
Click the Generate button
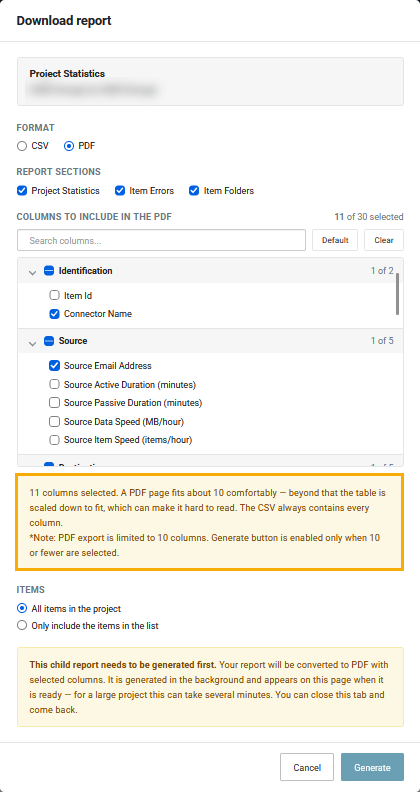(x=372, y=767)
